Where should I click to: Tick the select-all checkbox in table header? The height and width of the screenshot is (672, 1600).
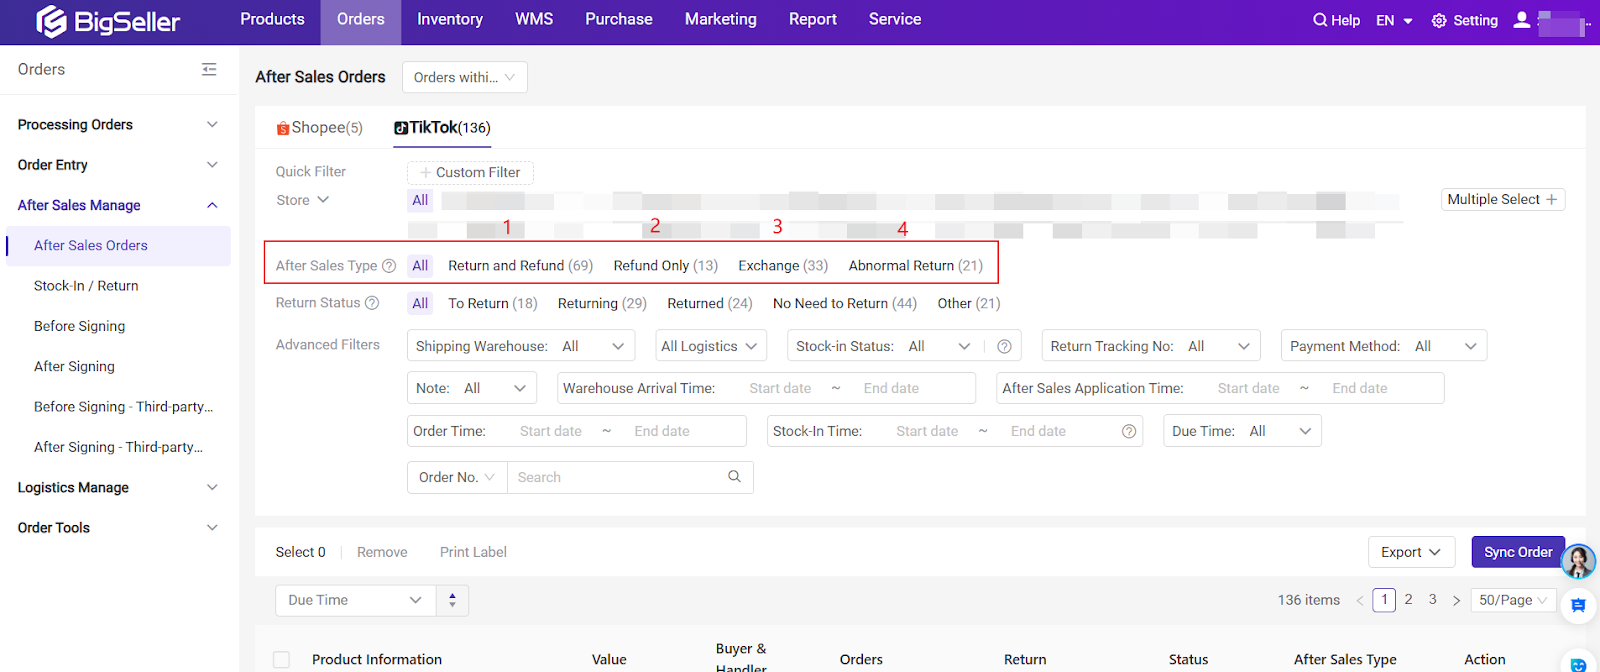[x=282, y=660]
